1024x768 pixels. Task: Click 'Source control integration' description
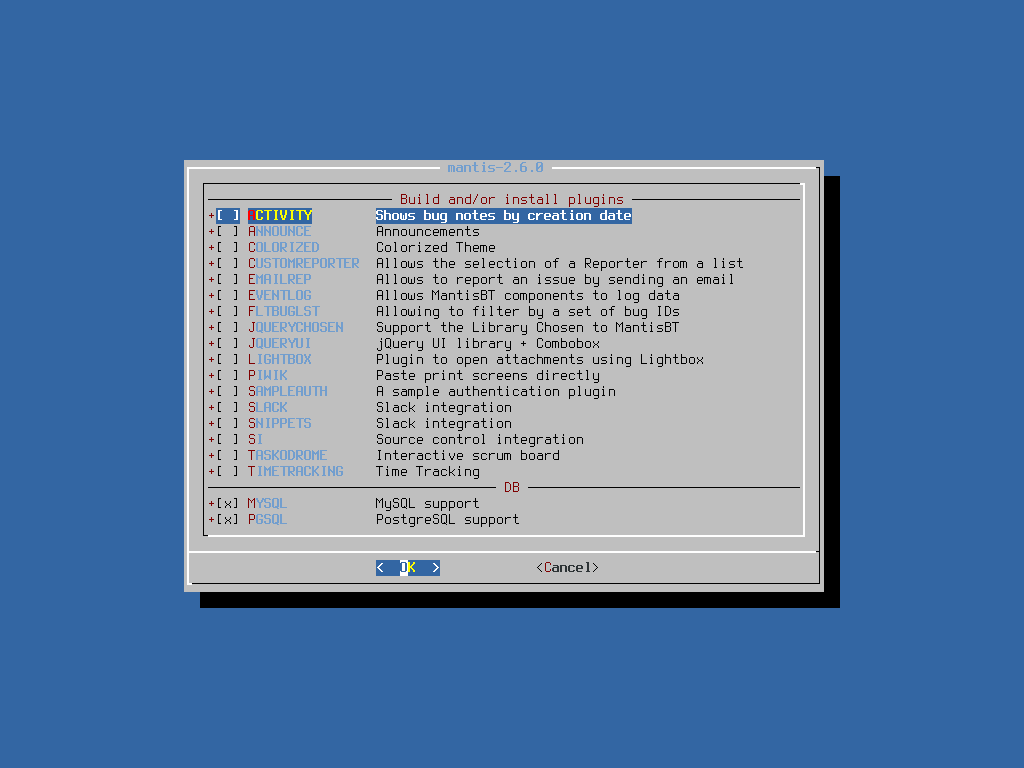tap(480, 440)
